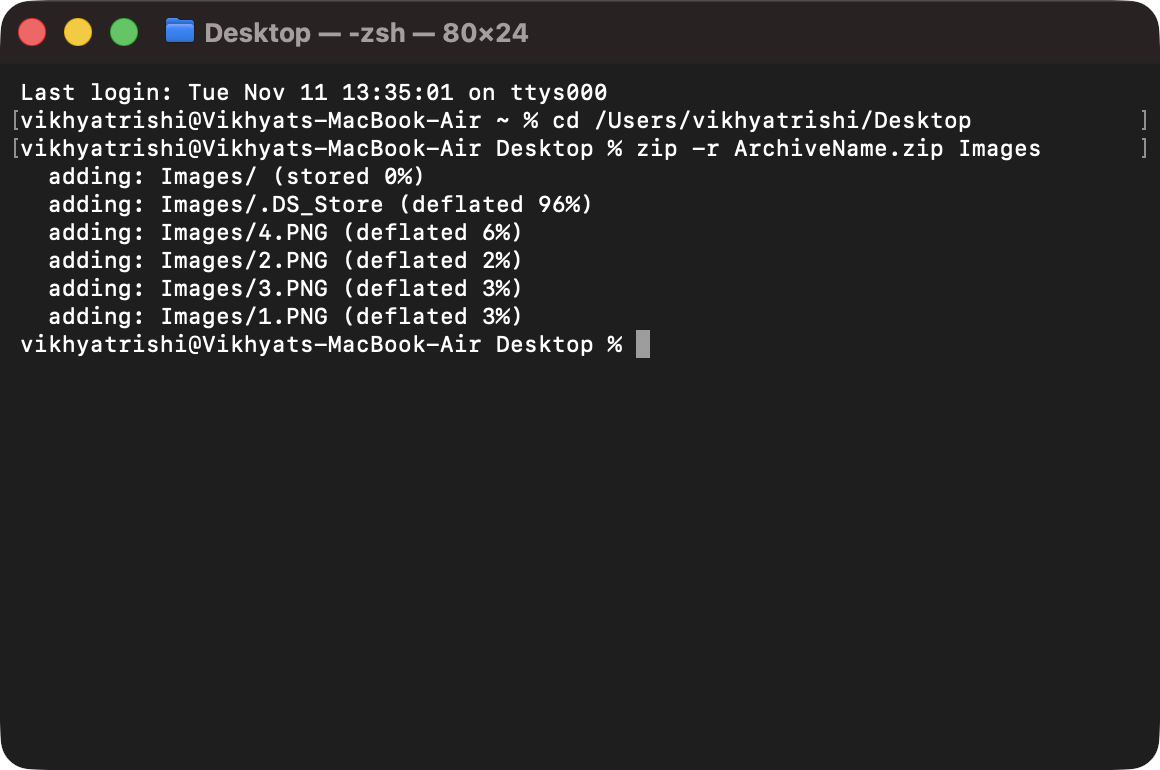Click the green full-screen window control
Image resolution: width=1160 pixels, height=770 pixels.
pos(124,31)
